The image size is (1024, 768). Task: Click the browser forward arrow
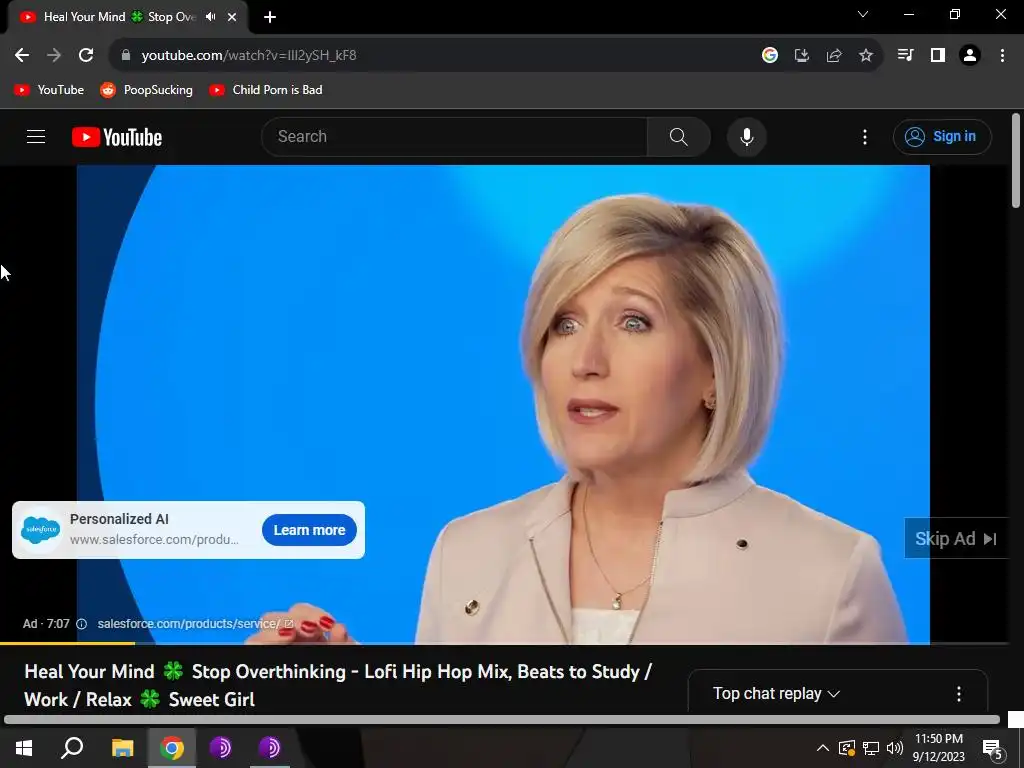point(54,56)
